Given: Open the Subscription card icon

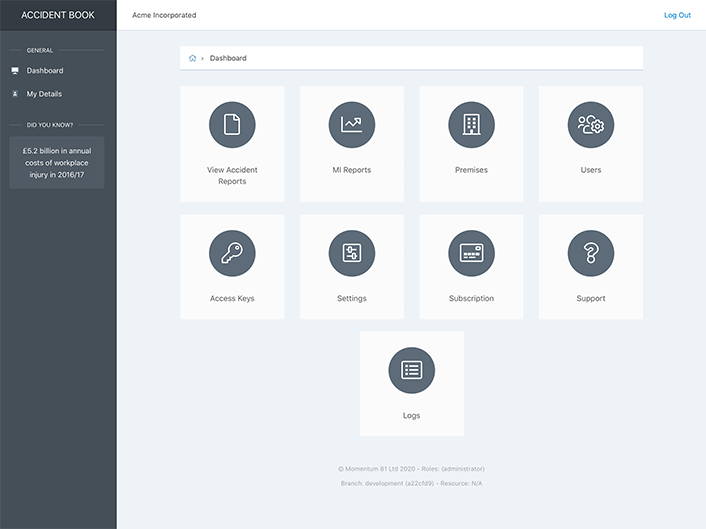Looking at the screenshot, I should (471, 254).
